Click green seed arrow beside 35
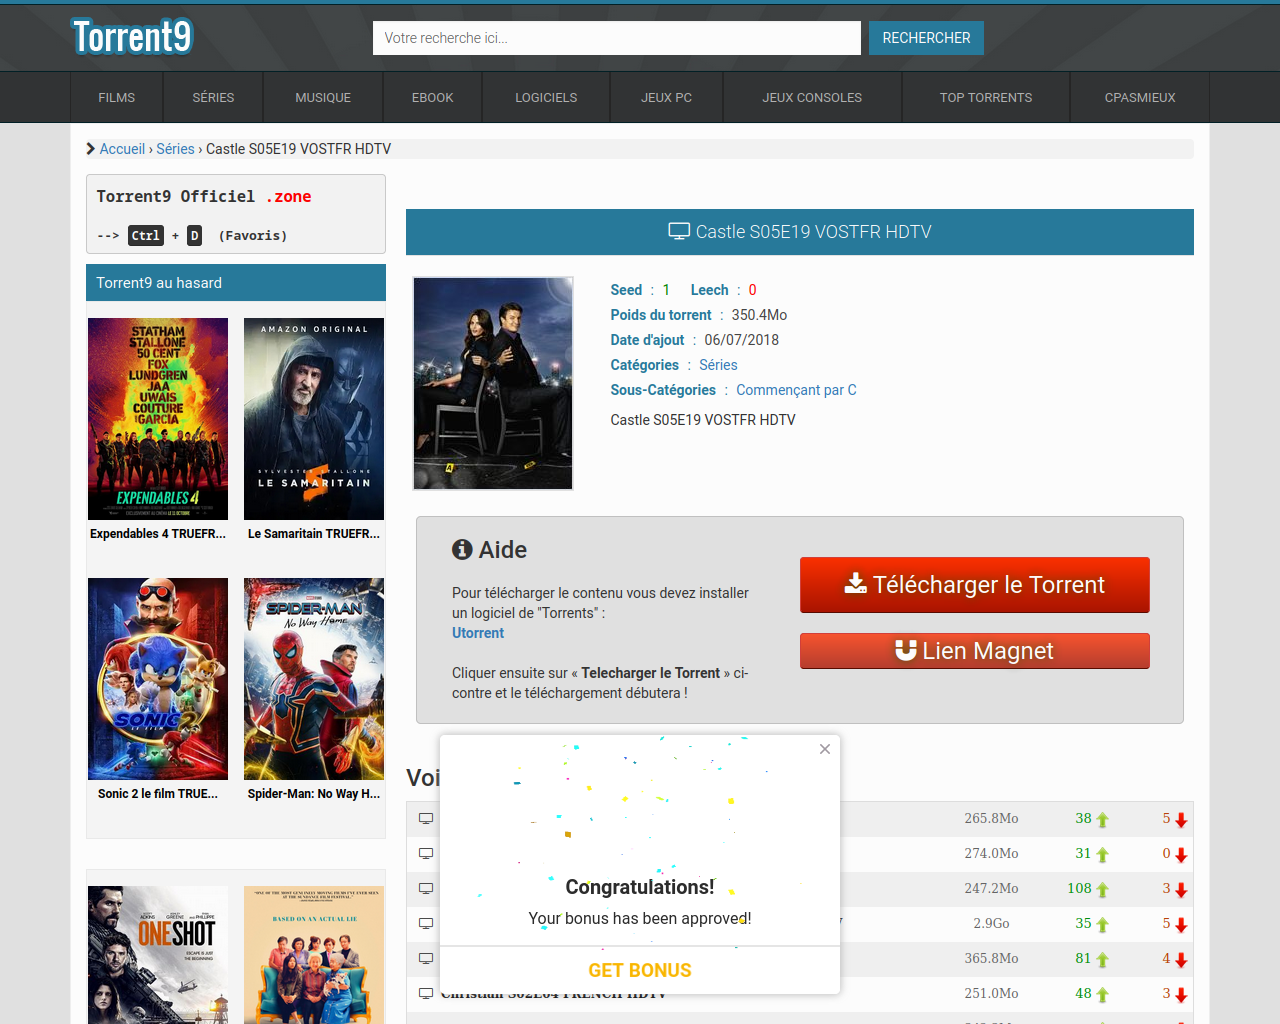Screen dimensions: 1280x1024 [x=1103, y=925]
